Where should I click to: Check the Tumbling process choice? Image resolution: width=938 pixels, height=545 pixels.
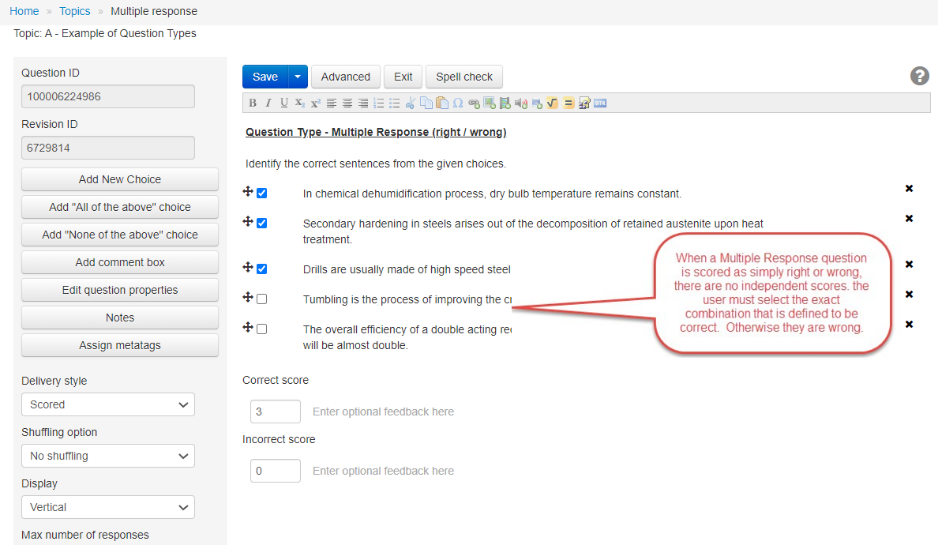click(x=262, y=299)
